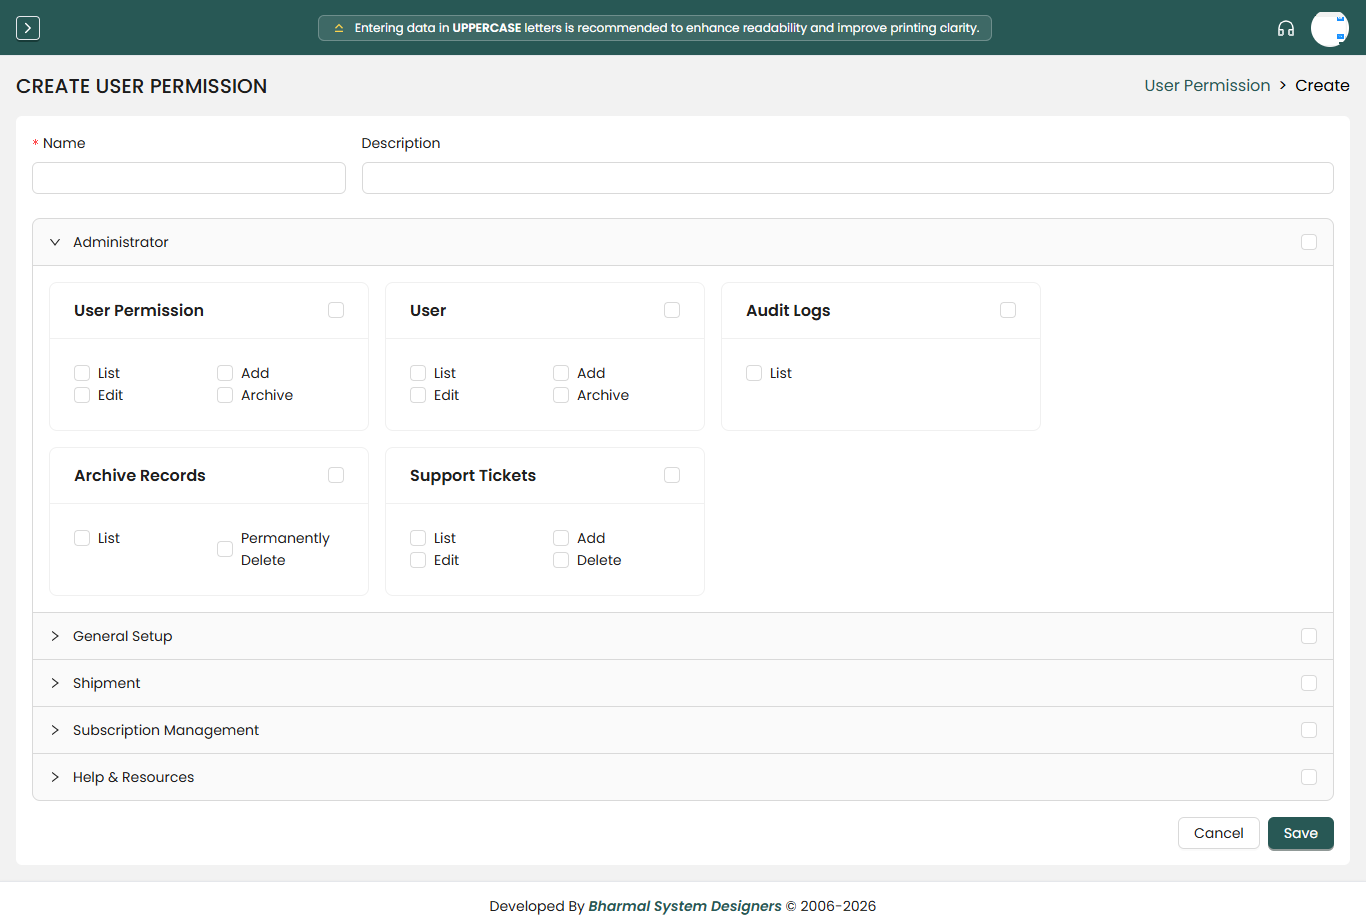Image resolution: width=1366 pixels, height=921 pixels.
Task: Enable Add under Support Tickets
Action: [x=561, y=538]
